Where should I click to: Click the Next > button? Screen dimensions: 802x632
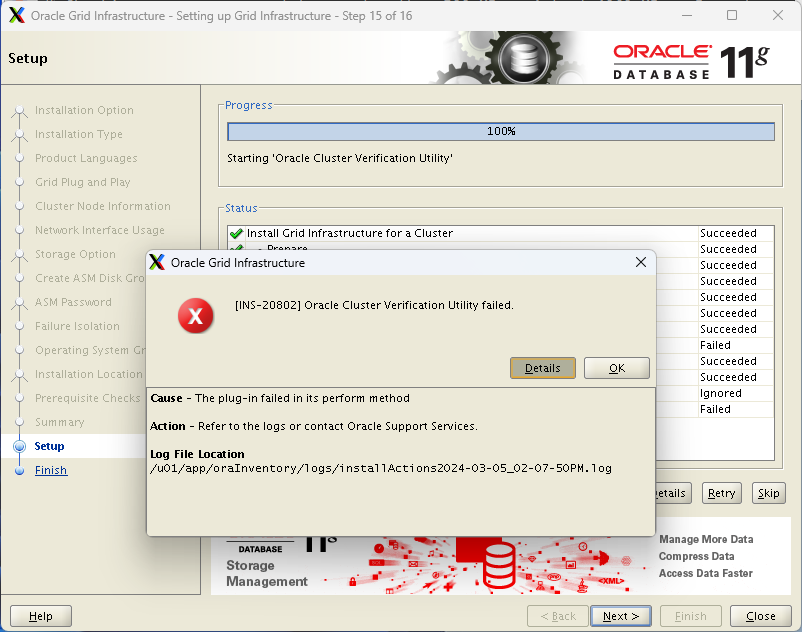pyautogui.click(x=620, y=616)
